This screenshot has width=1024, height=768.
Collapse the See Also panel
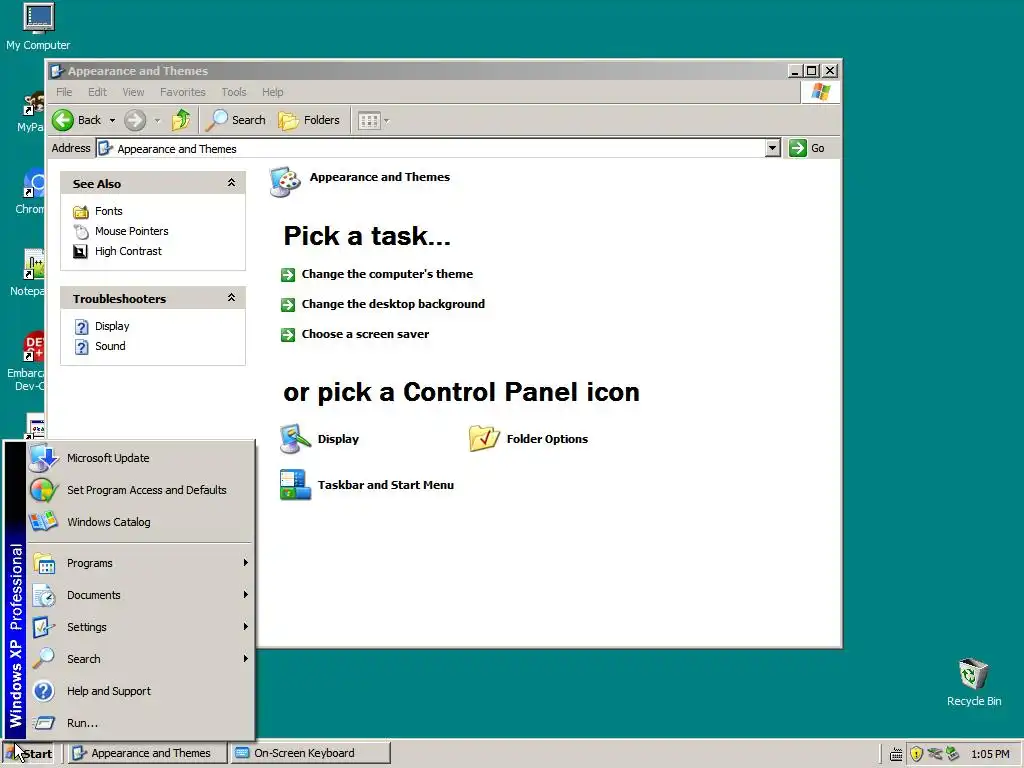231,184
